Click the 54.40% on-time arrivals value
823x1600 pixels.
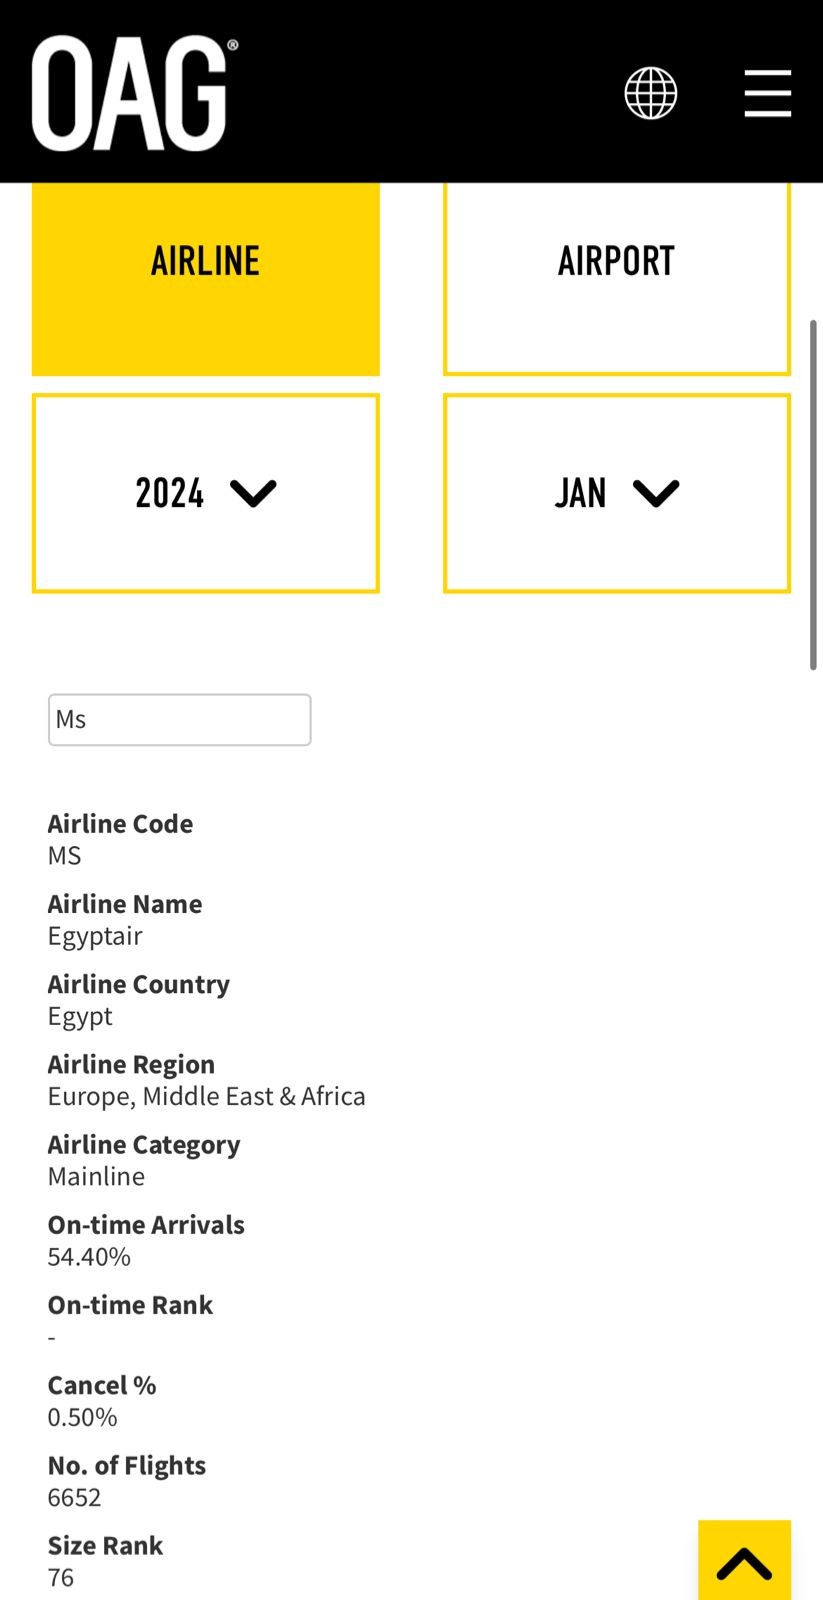[x=89, y=1257]
